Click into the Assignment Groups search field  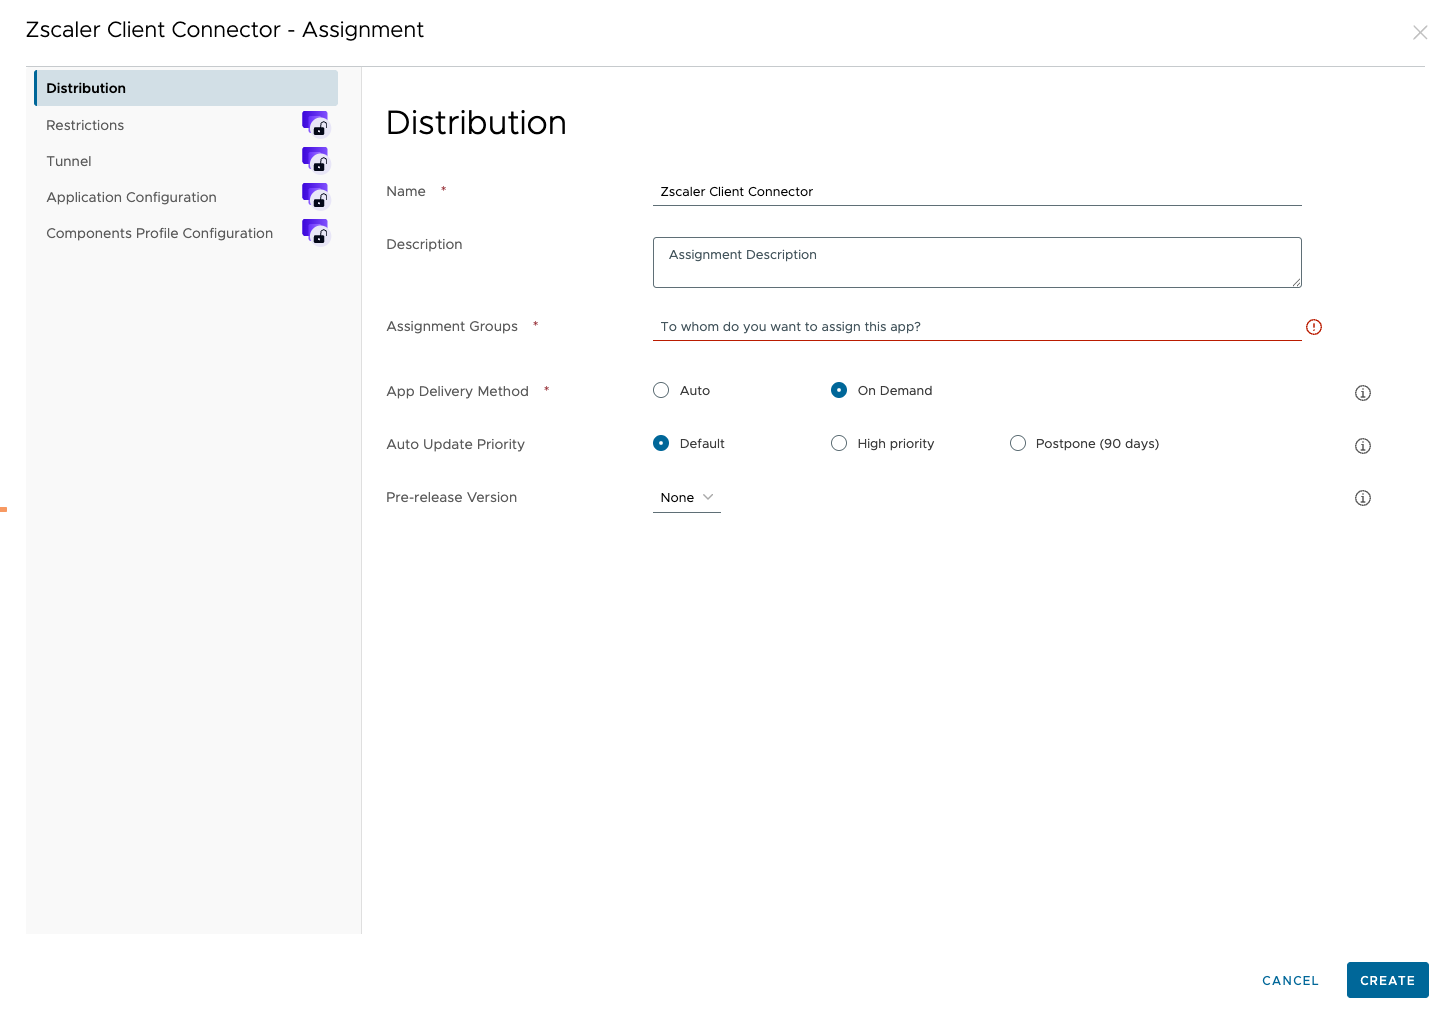pyautogui.click(x=975, y=327)
